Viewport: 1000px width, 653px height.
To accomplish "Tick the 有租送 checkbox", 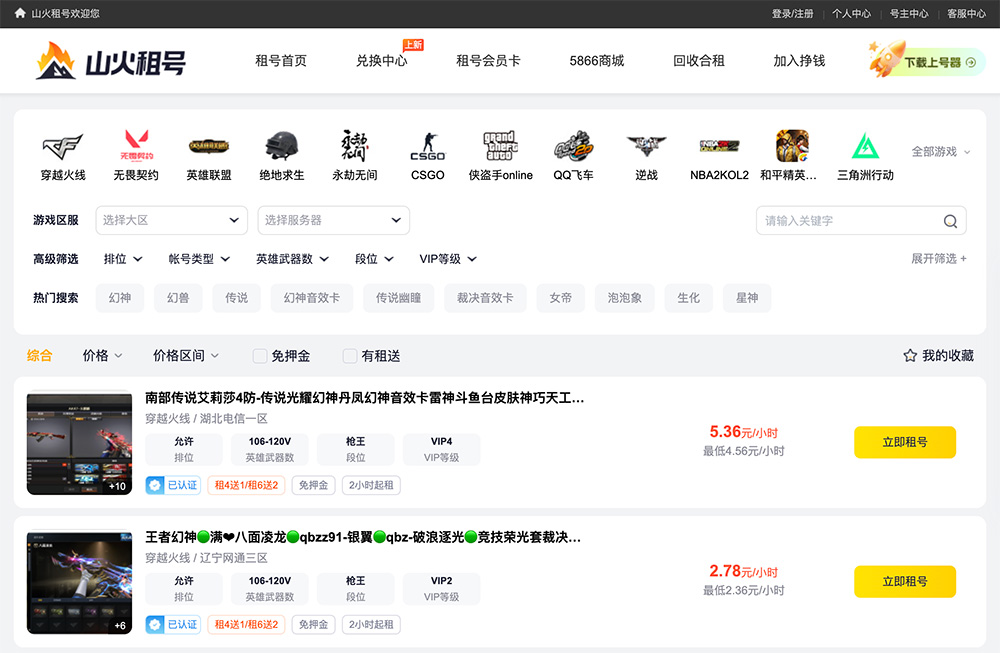I will click(349, 356).
